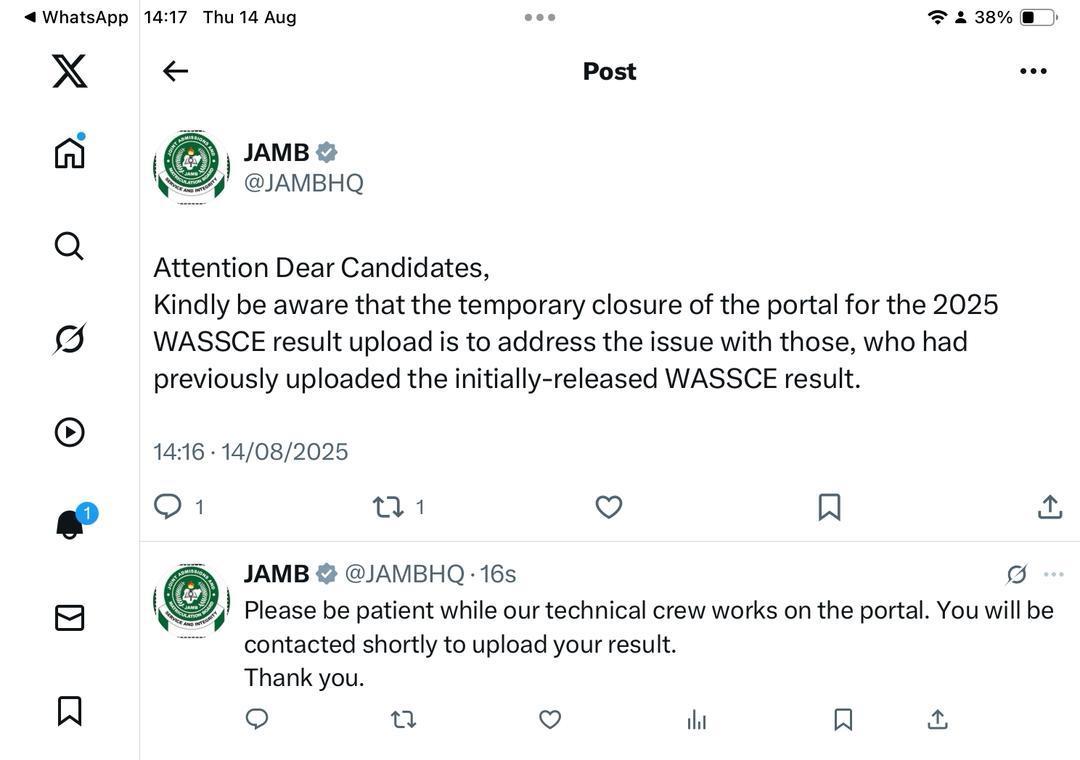This screenshot has width=1080, height=760.
Task: Open more options on JAMB reply
Action: [1053, 574]
